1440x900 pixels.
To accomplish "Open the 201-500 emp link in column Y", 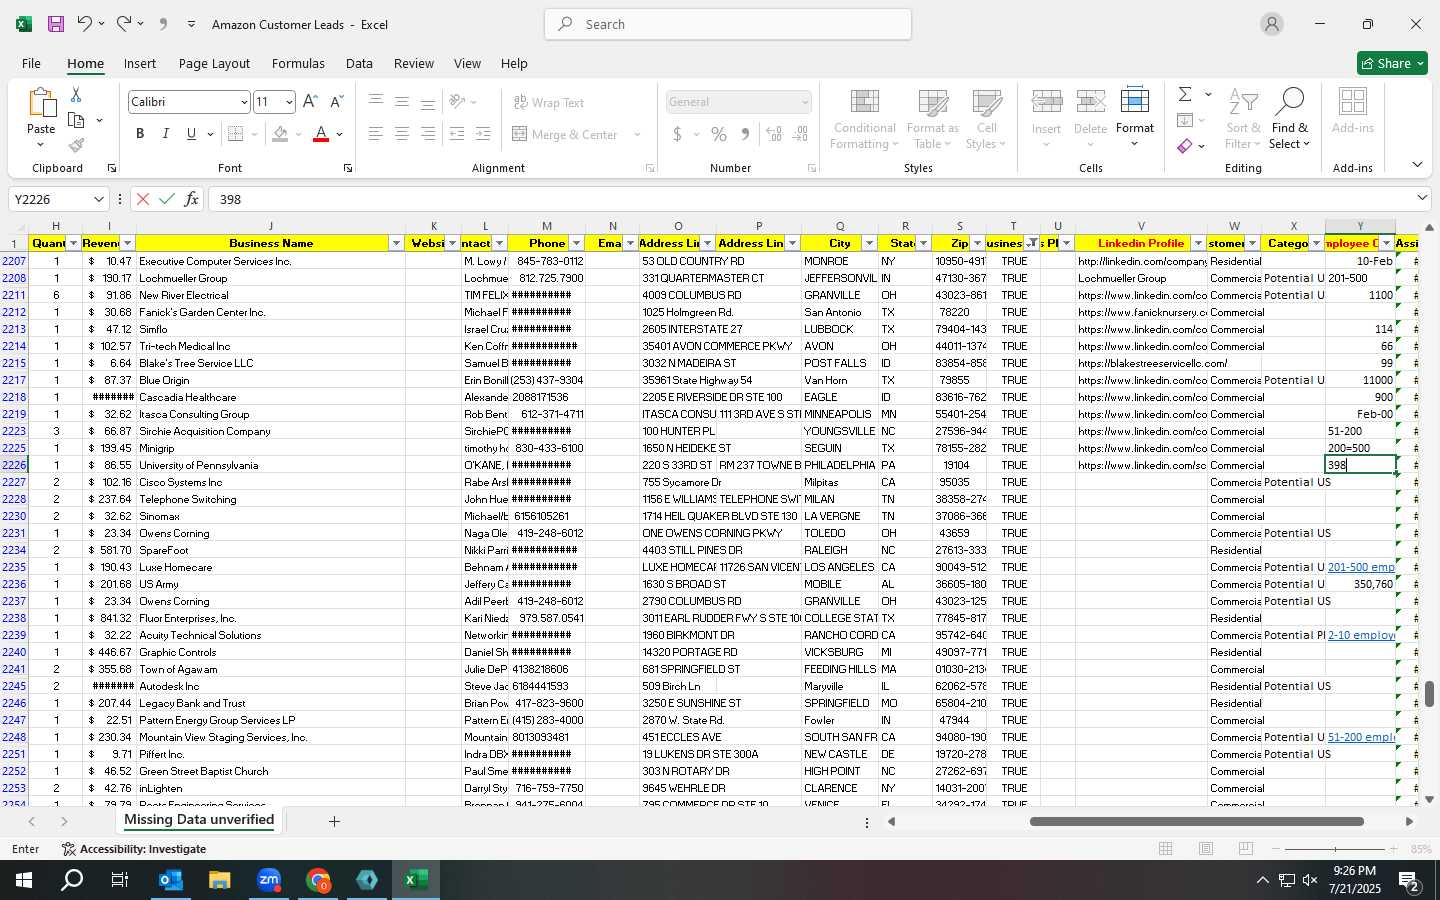I will [1360, 567].
